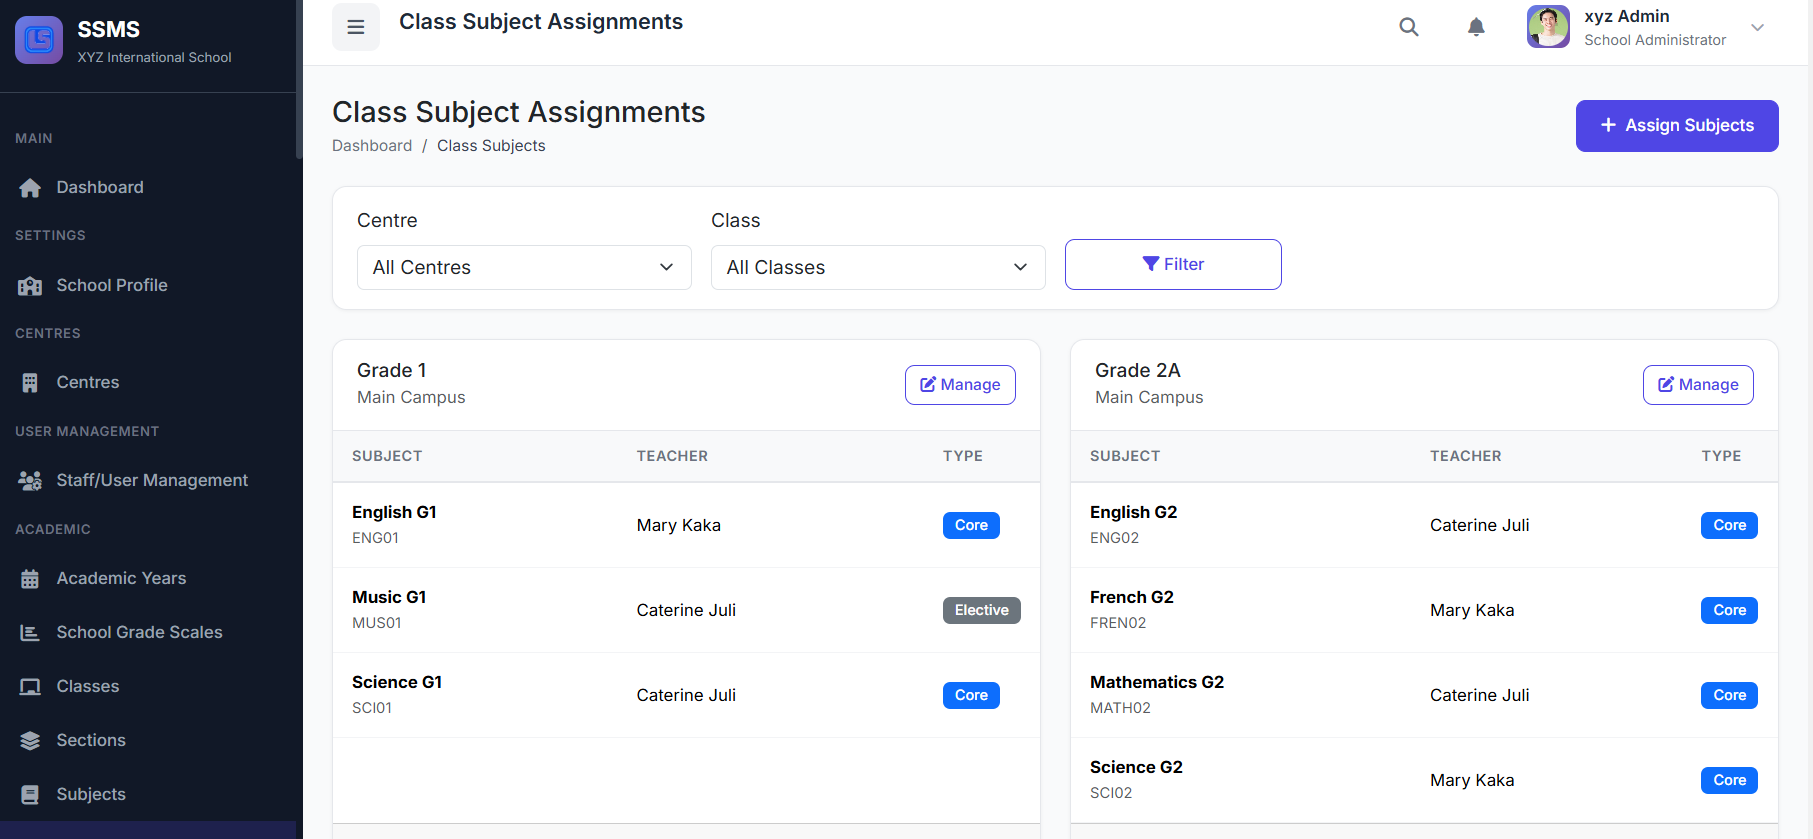Click the English G2 subject name
Screen dimensions: 1813x839
tap(1133, 512)
